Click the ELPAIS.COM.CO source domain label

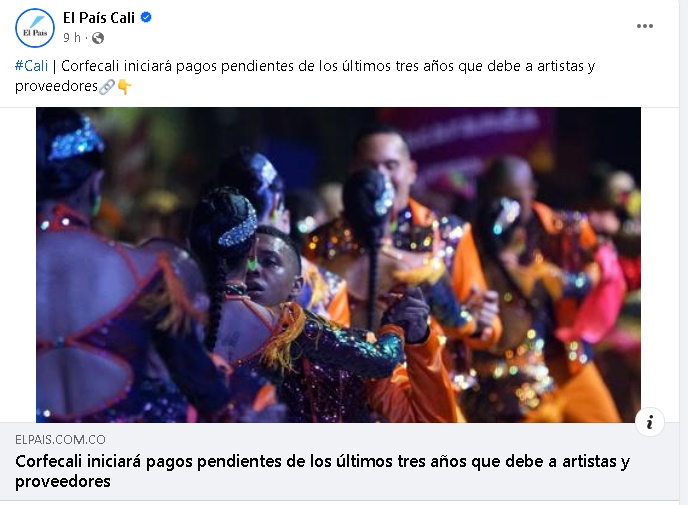(x=60, y=440)
